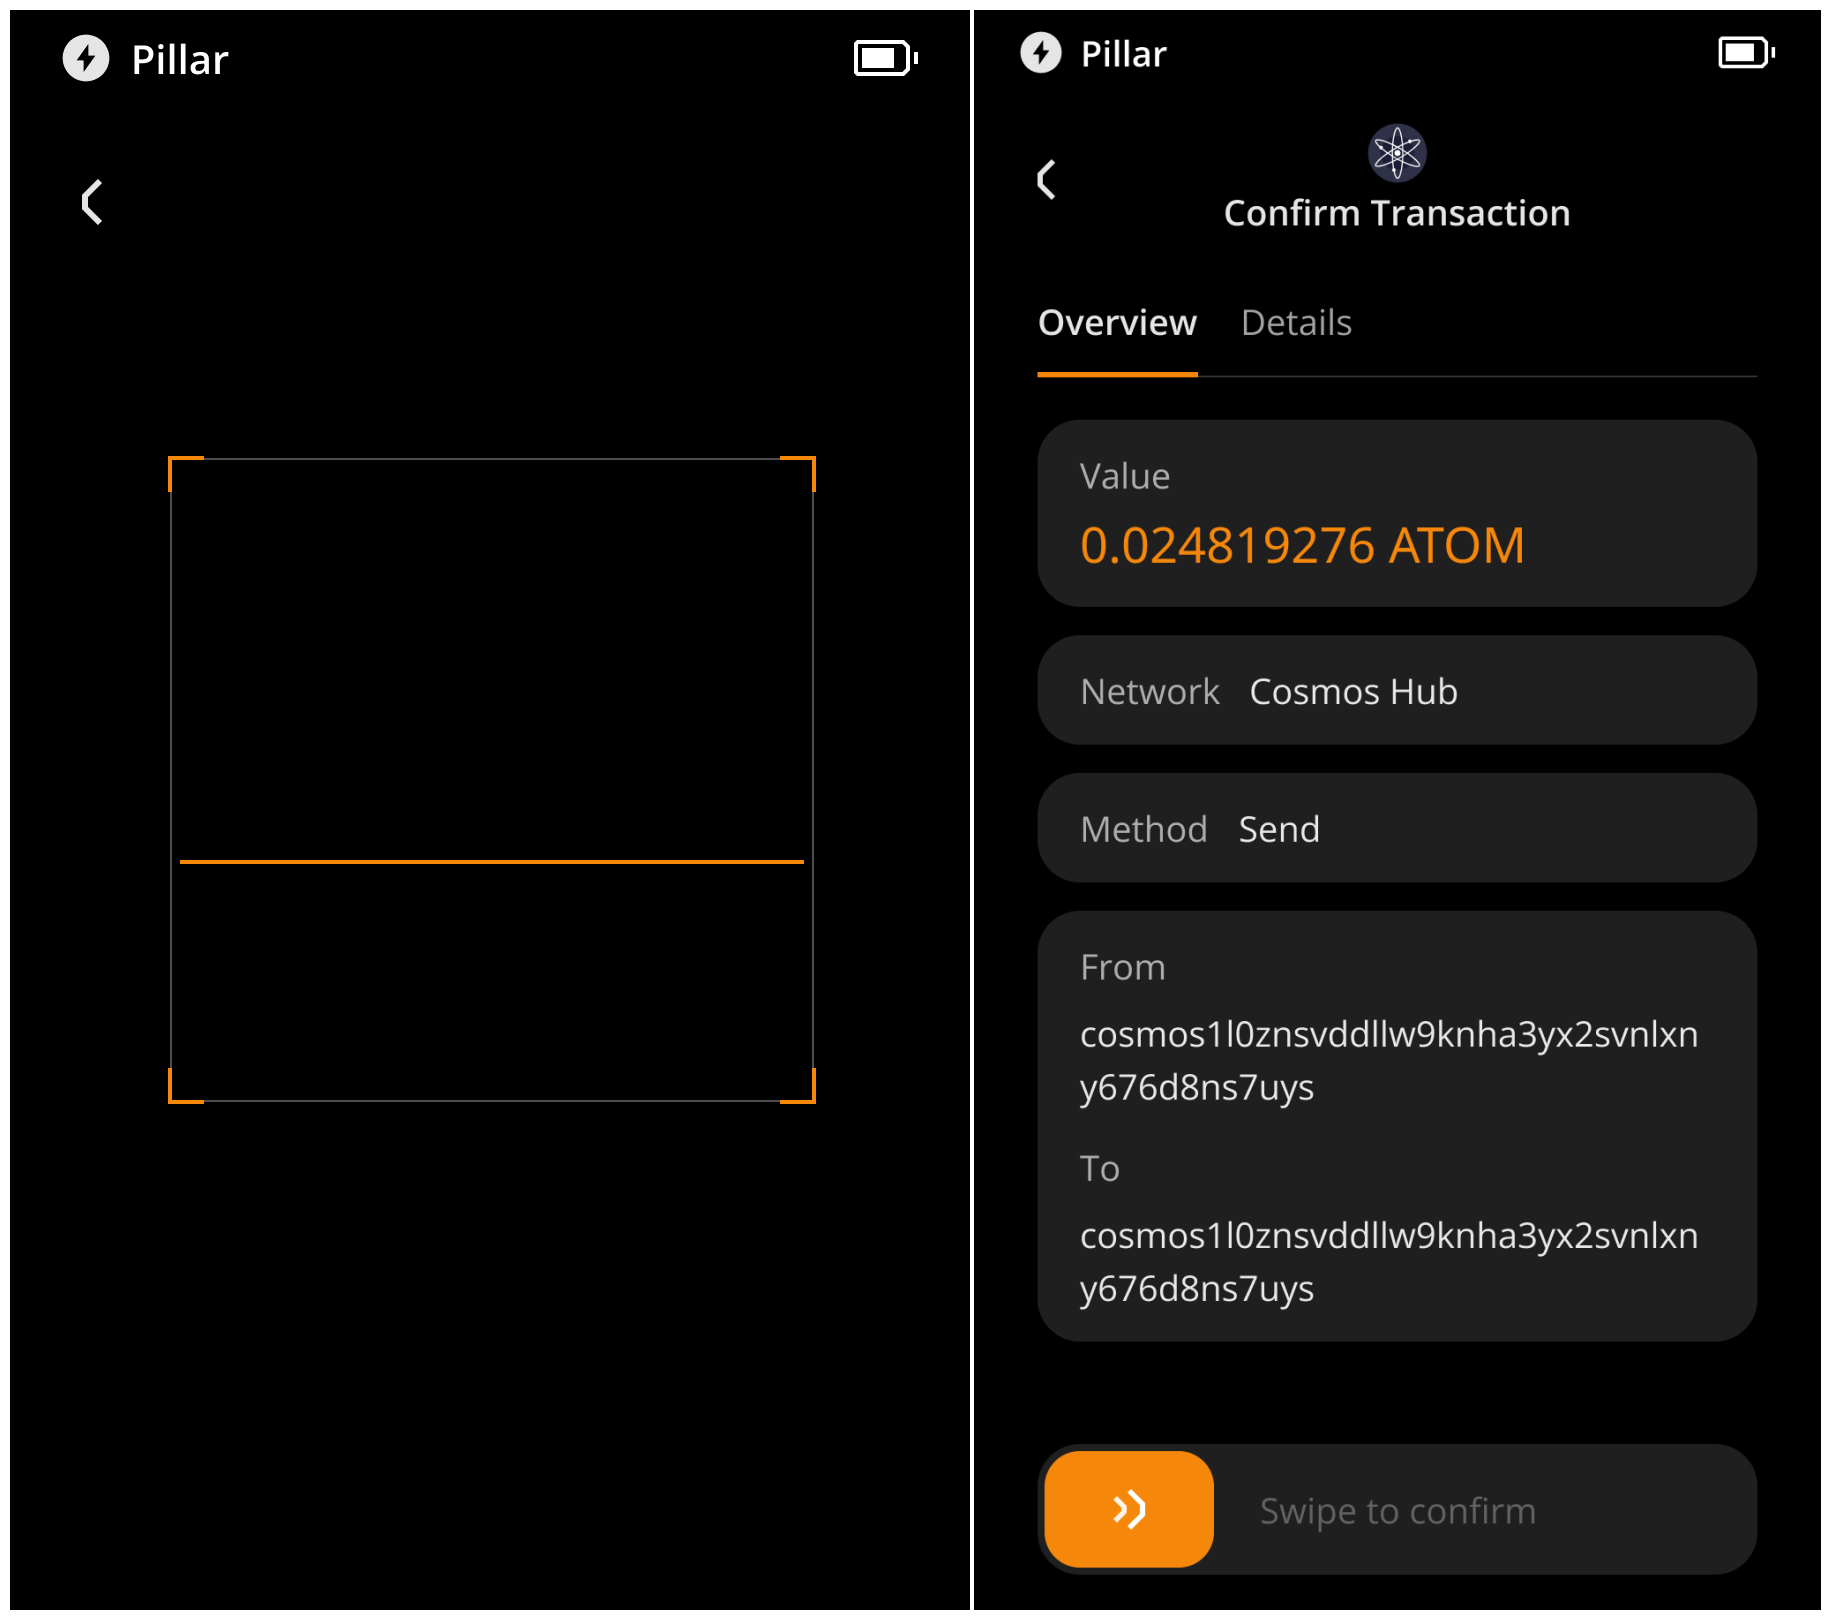Tap the battery icon on Confirm Transaction screen
Image resolution: width=1831 pixels, height=1620 pixels.
[x=1745, y=53]
